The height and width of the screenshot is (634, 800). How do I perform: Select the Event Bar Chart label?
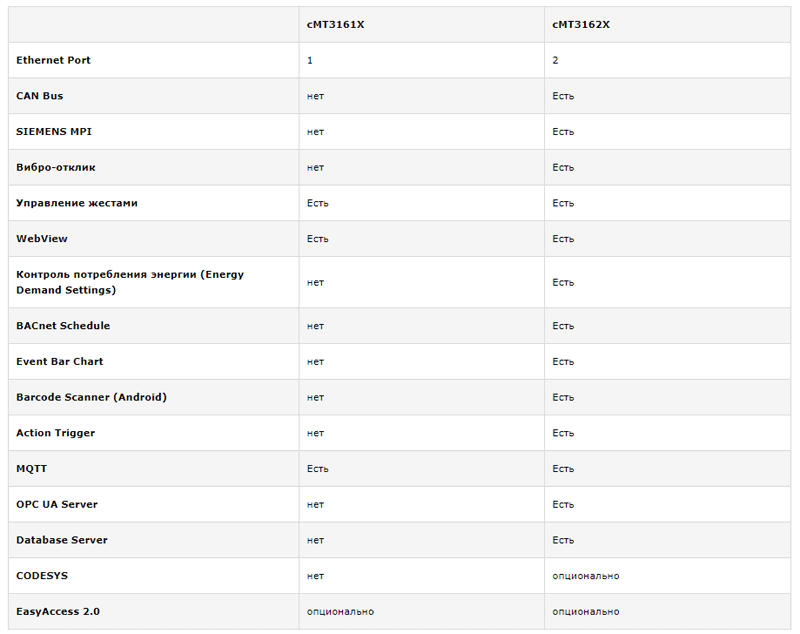pyautogui.click(x=59, y=361)
